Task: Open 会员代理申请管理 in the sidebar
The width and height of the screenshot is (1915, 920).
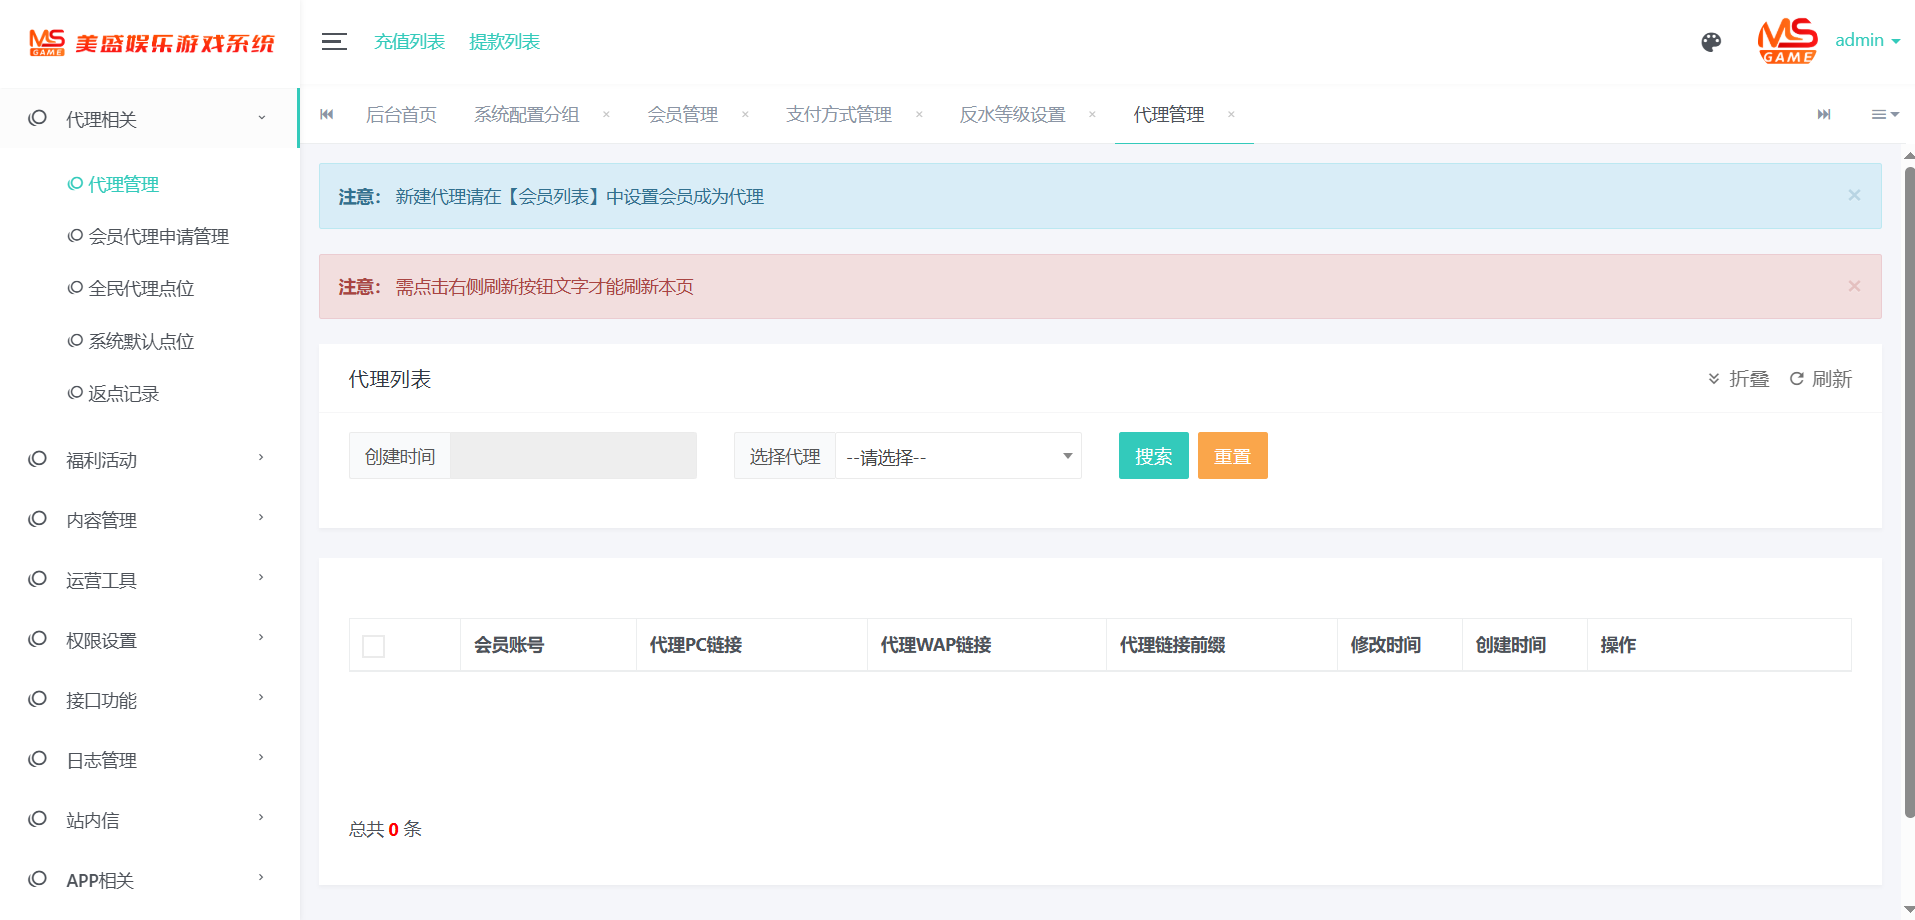Action: pos(158,237)
